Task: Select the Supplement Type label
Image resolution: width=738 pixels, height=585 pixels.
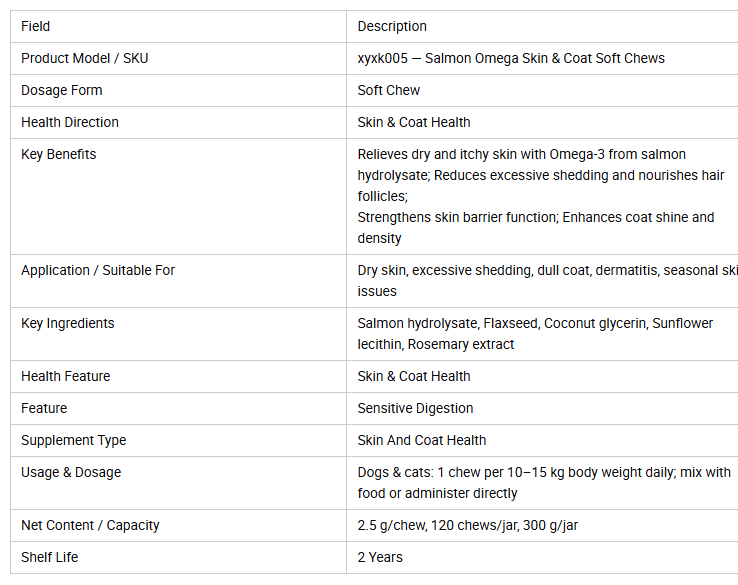Action: point(74,441)
